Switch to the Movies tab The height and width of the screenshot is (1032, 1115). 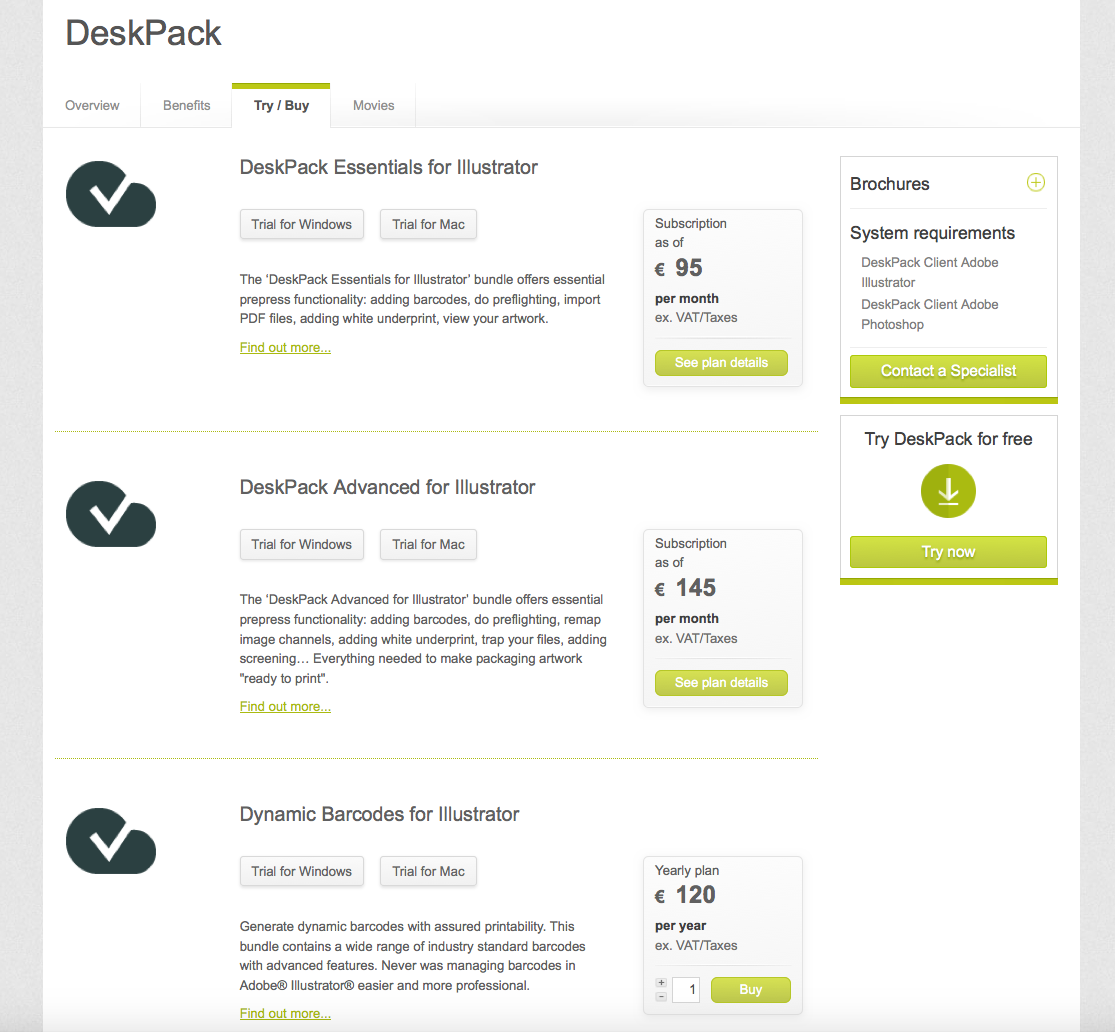pos(373,105)
